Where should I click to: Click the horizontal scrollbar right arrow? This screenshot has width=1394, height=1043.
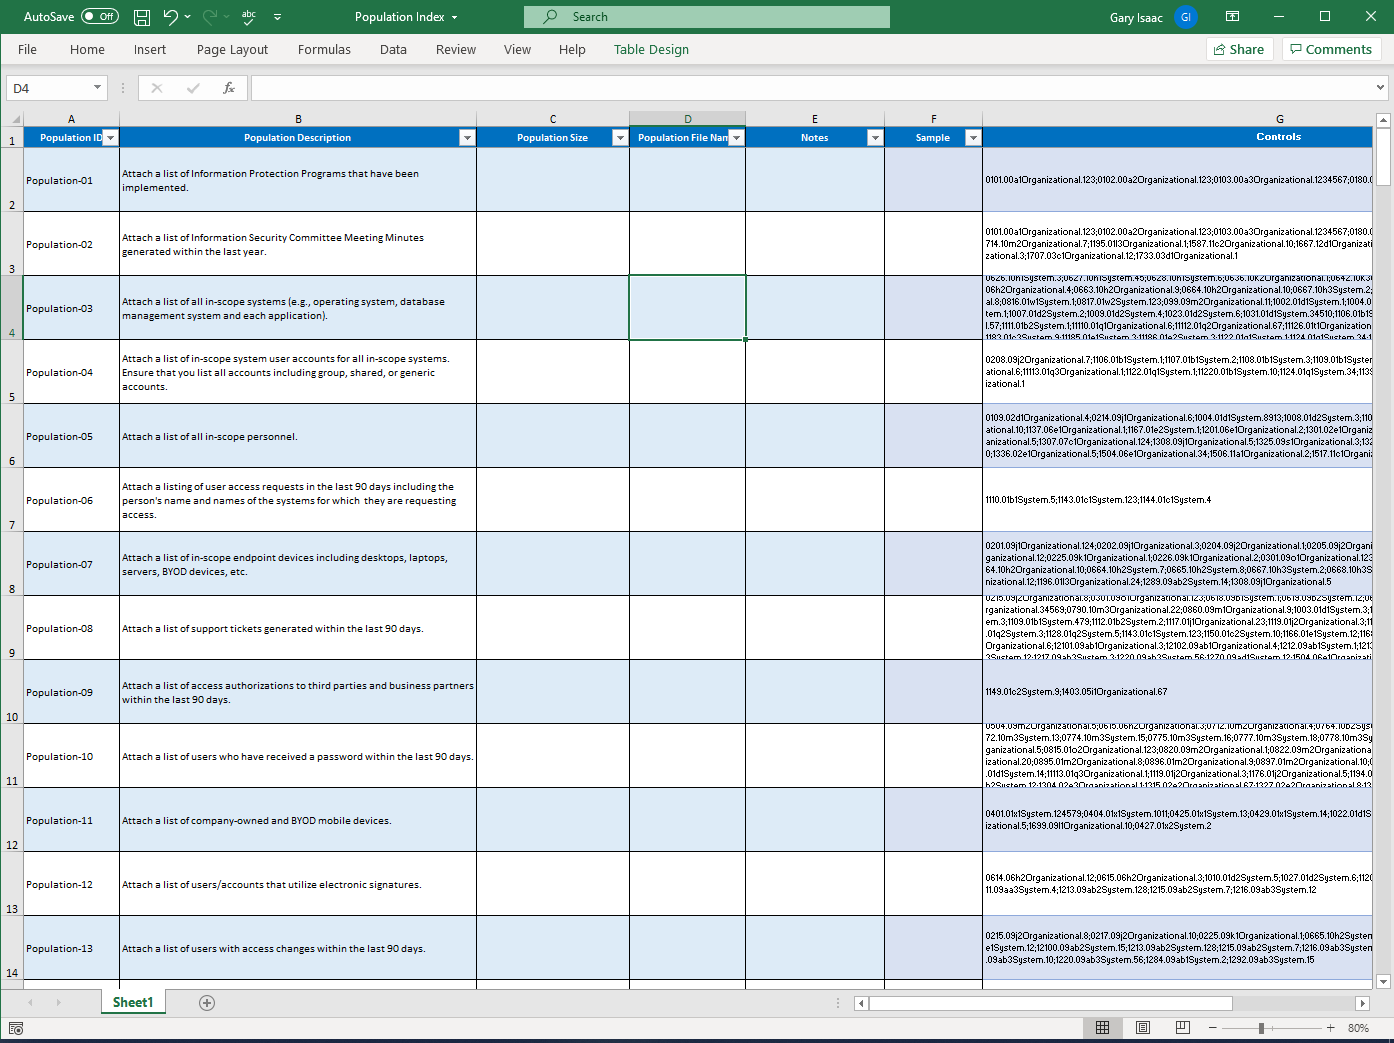[1362, 1003]
